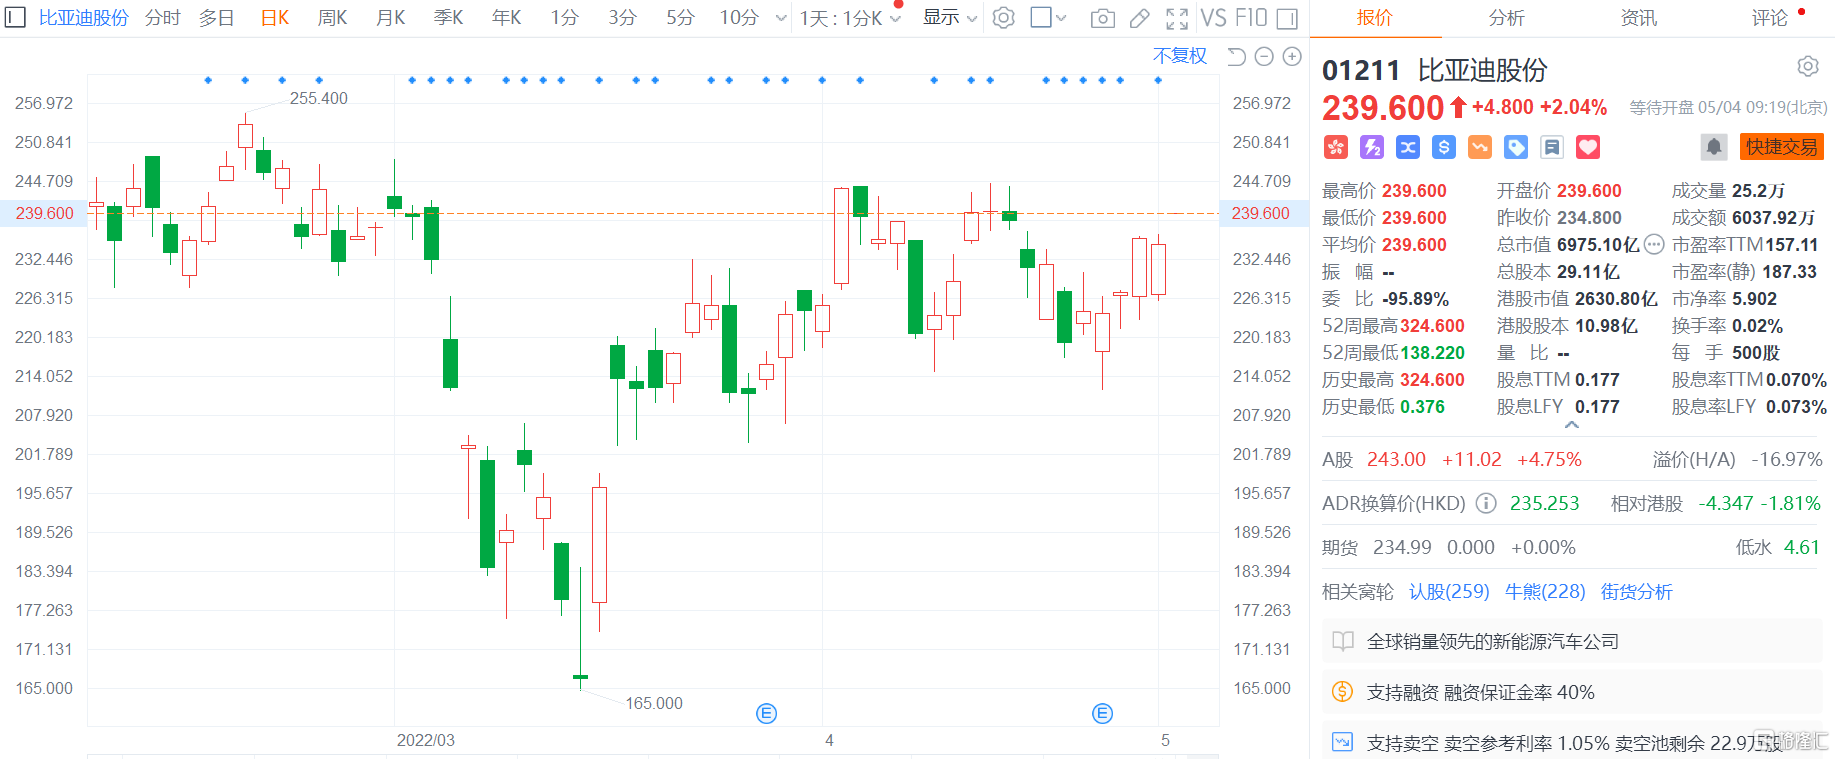Viewport: 1836px width, 759px height.
Task: Click the 2022/03 date axis label
Action: [x=426, y=740]
